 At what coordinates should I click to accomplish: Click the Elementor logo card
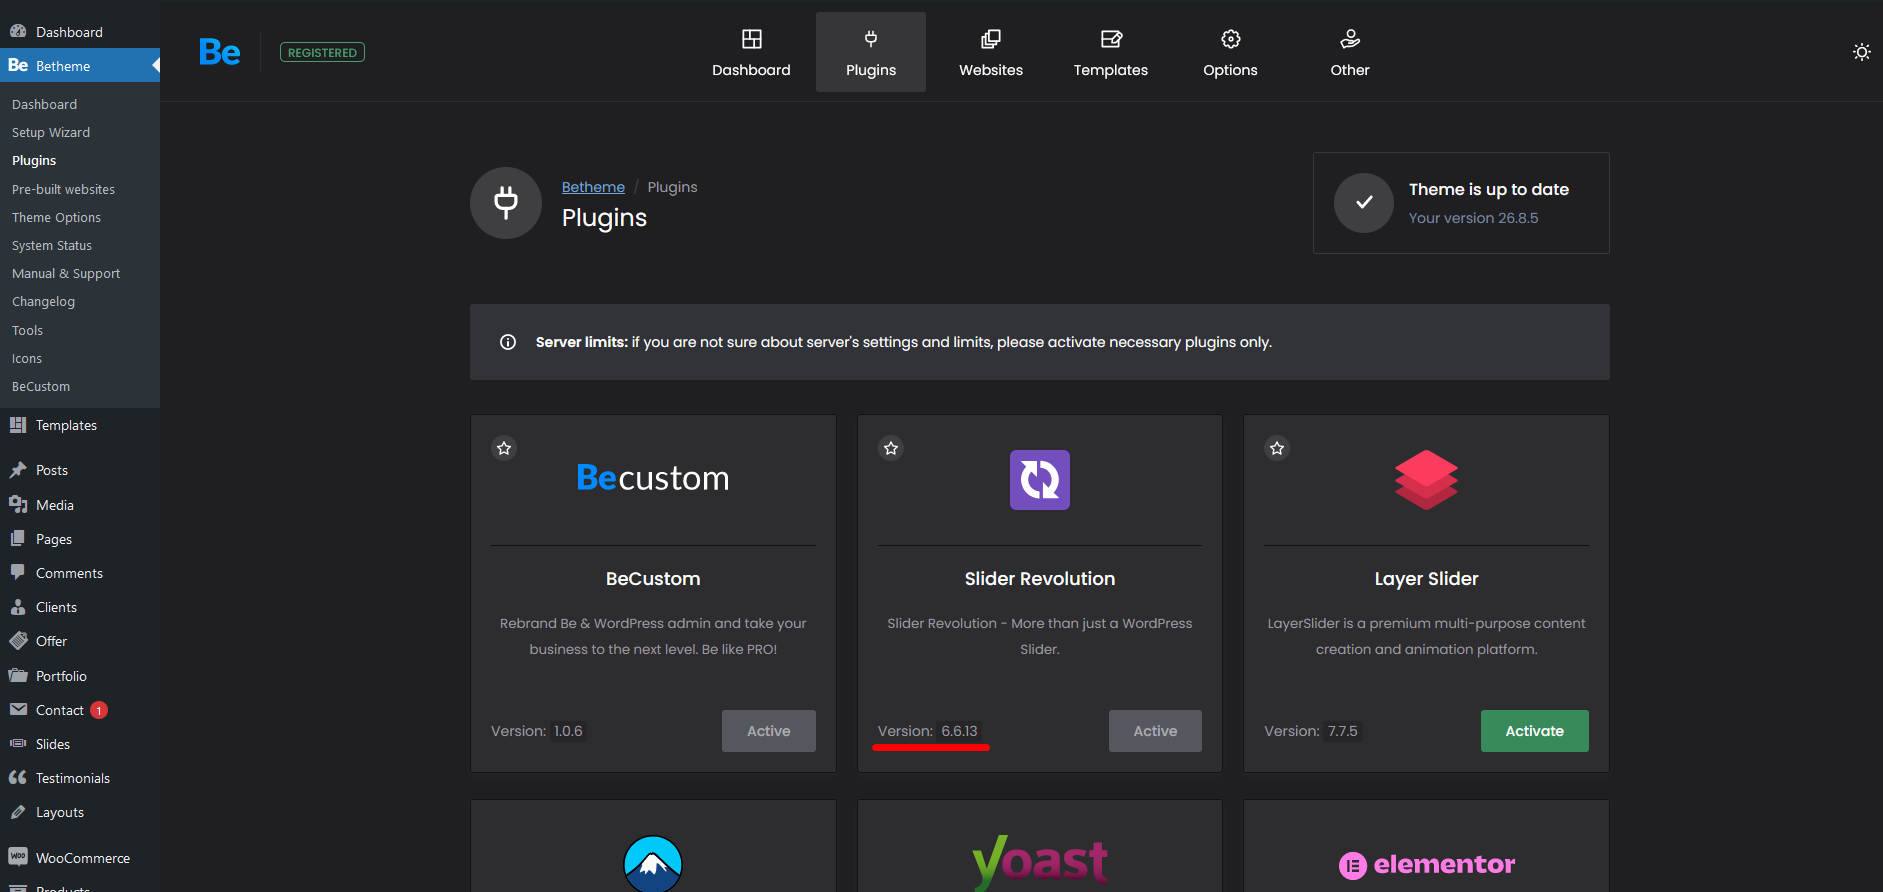[x=1427, y=864]
